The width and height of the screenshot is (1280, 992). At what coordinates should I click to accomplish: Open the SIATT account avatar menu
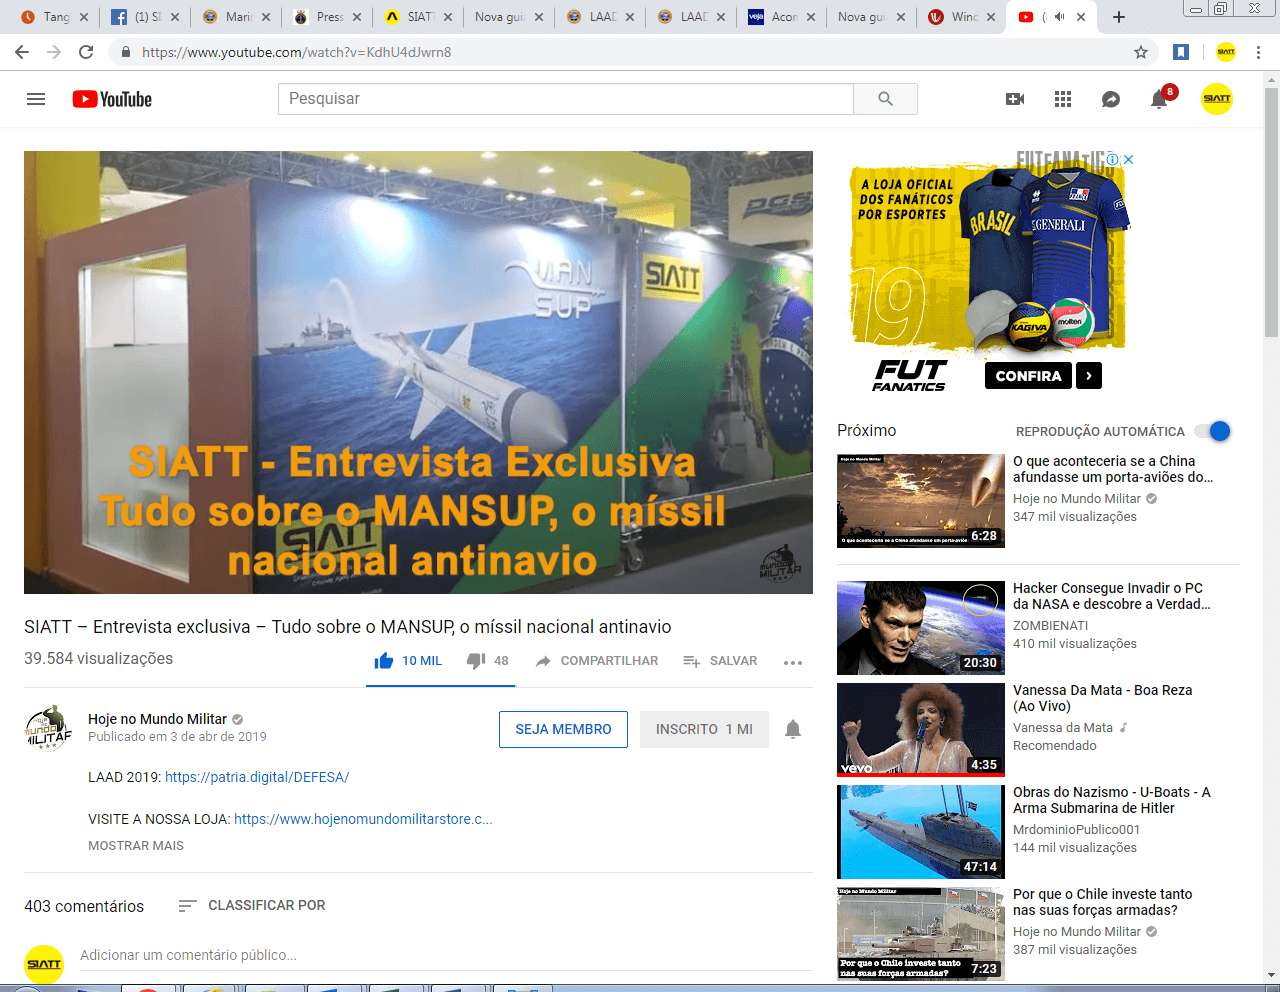pos(1217,99)
